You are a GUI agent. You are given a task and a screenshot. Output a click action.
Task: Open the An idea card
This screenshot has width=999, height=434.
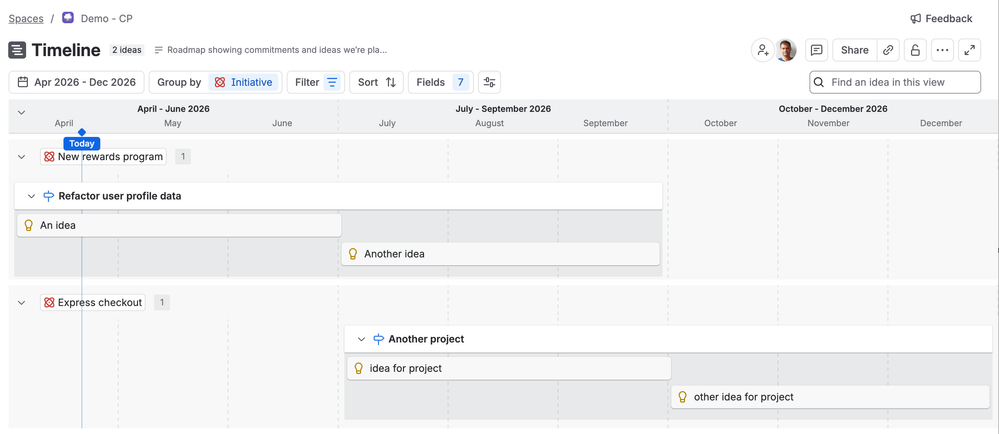(179, 225)
